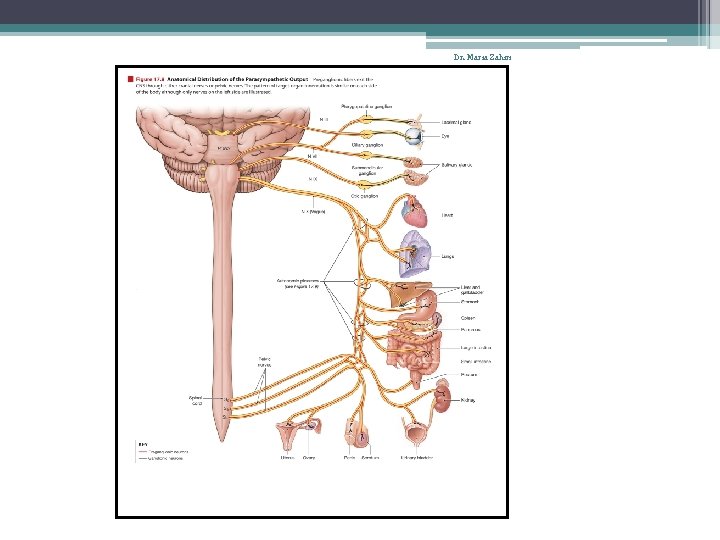Click the 'Urinary bladder' label
720x540 pixels.
tap(416, 458)
